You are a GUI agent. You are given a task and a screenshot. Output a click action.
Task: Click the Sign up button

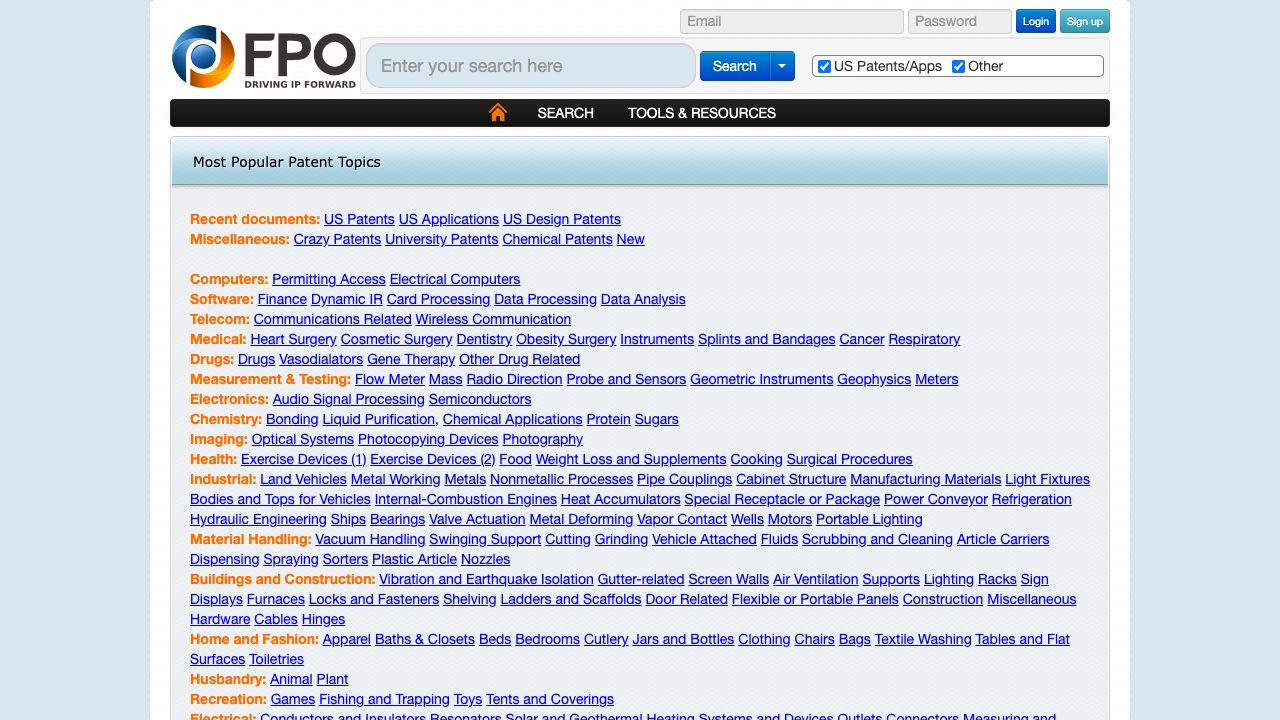(x=1084, y=21)
